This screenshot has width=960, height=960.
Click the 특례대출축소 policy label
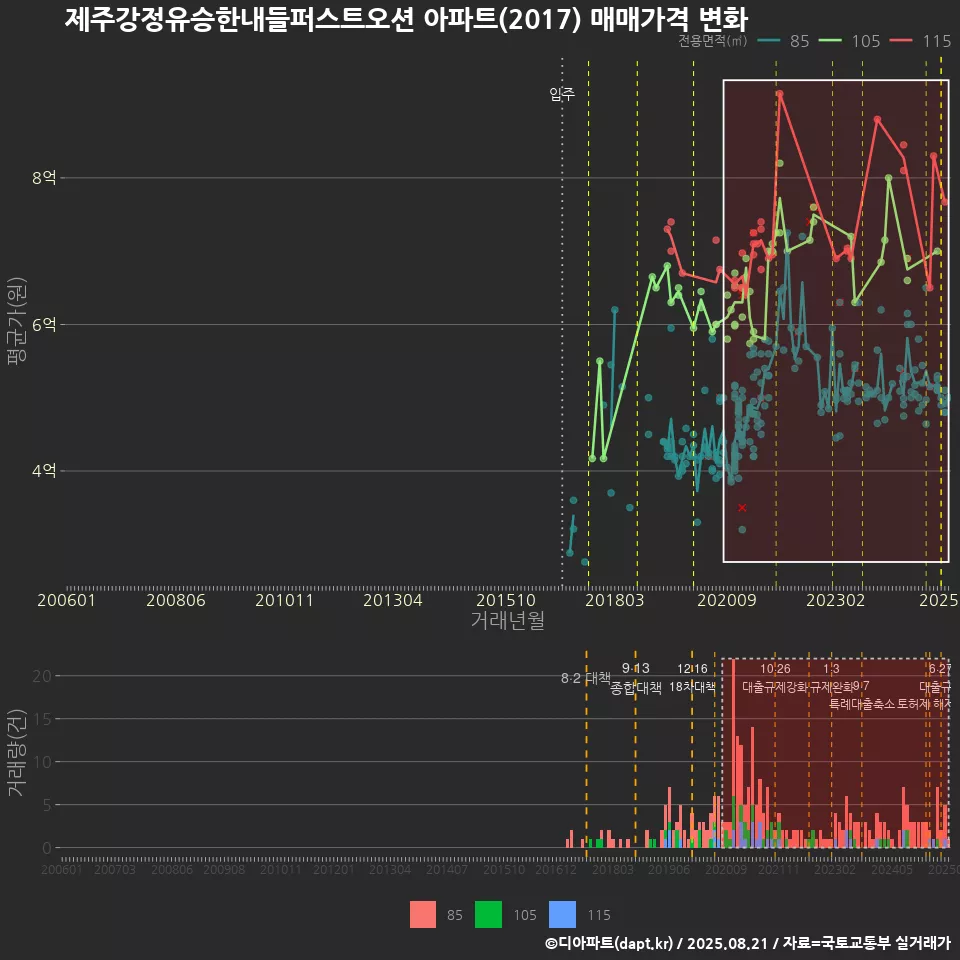862,704
